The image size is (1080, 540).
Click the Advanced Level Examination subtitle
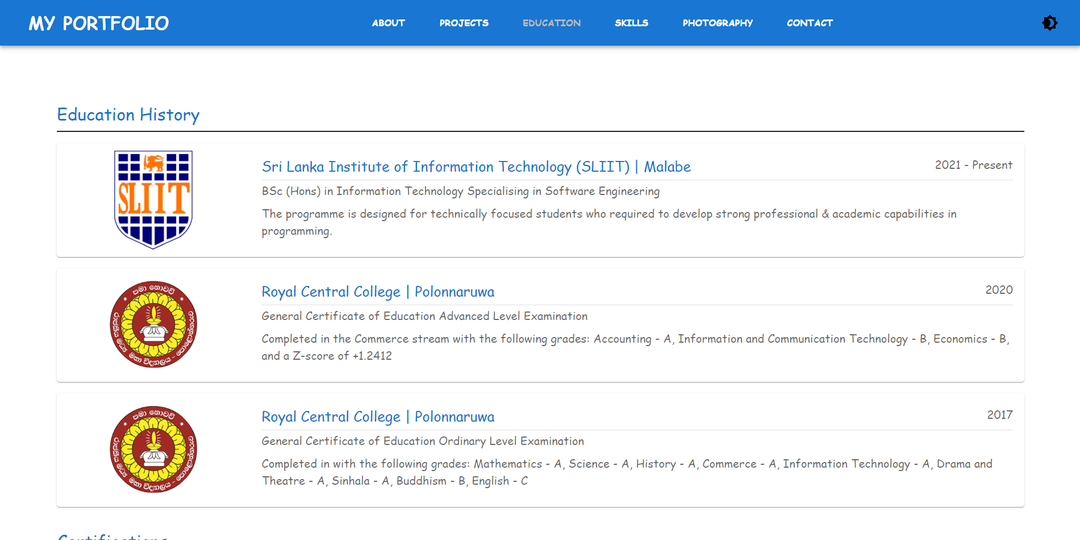(x=424, y=316)
